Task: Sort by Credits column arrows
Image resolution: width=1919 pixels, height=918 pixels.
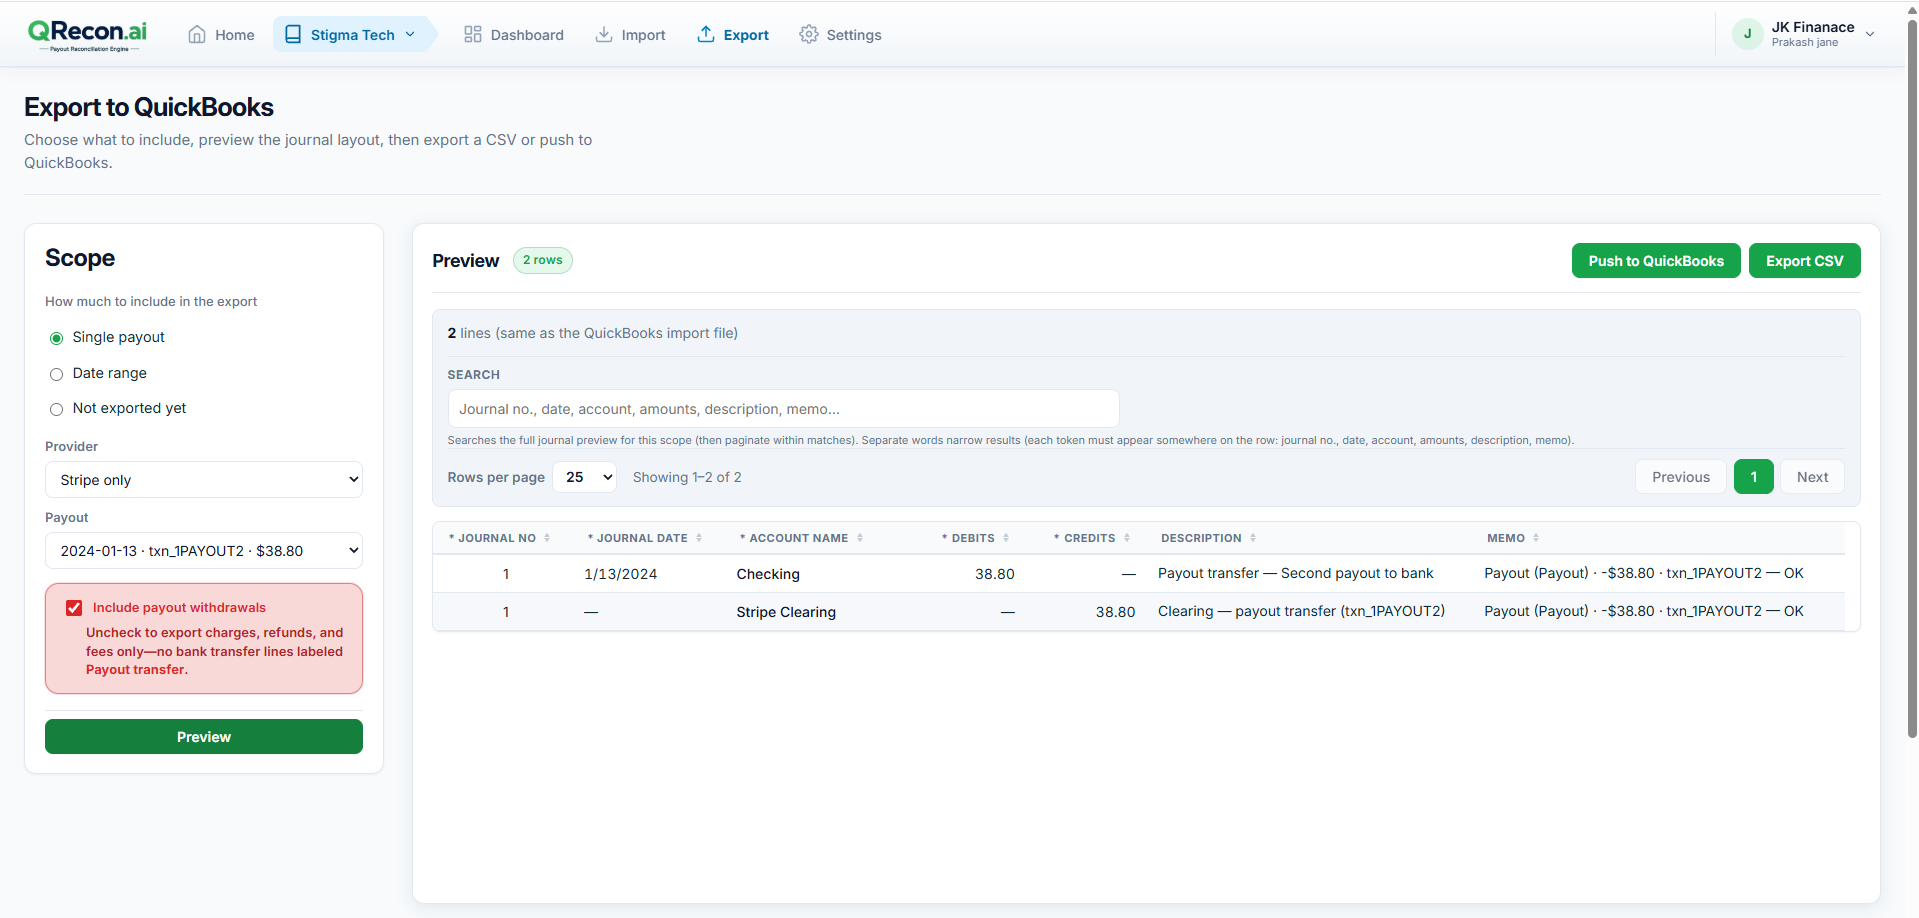Action: (1127, 538)
